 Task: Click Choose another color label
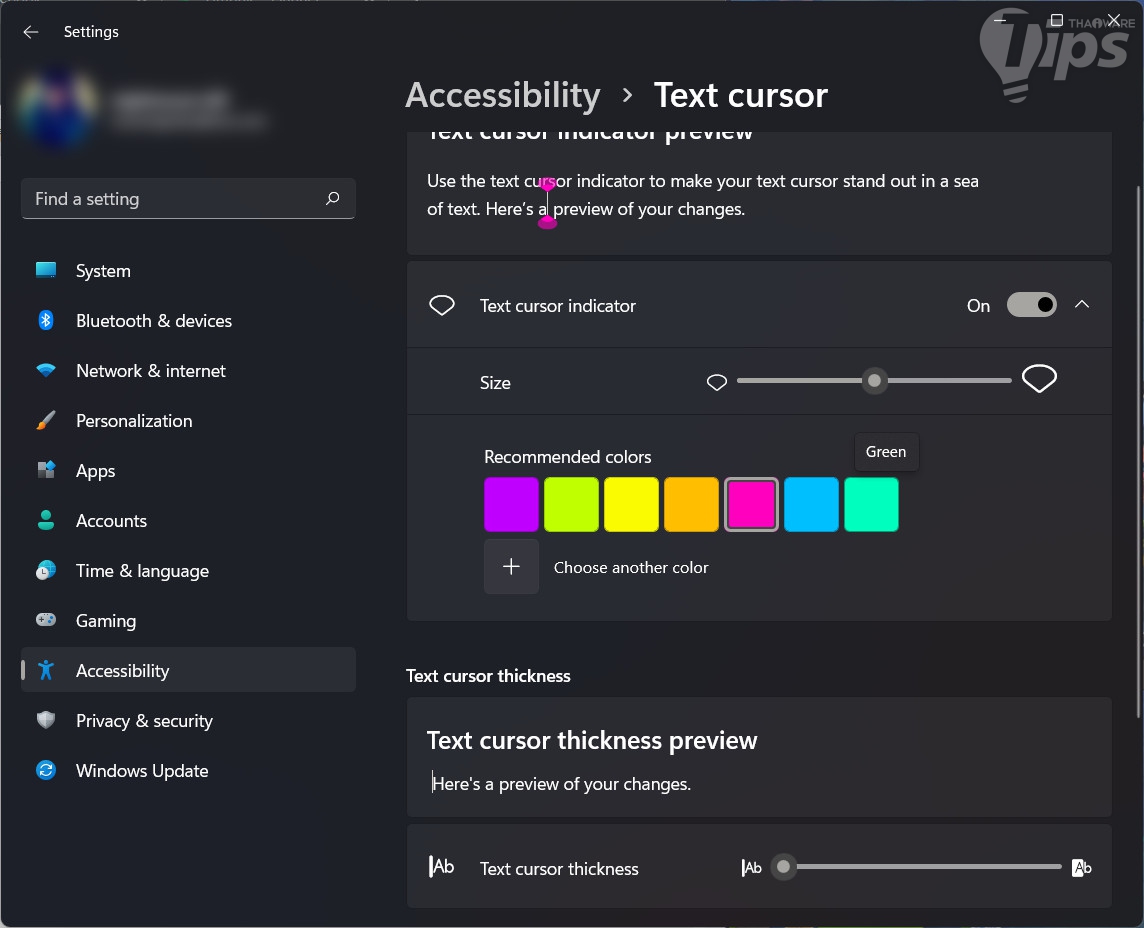[x=631, y=567]
